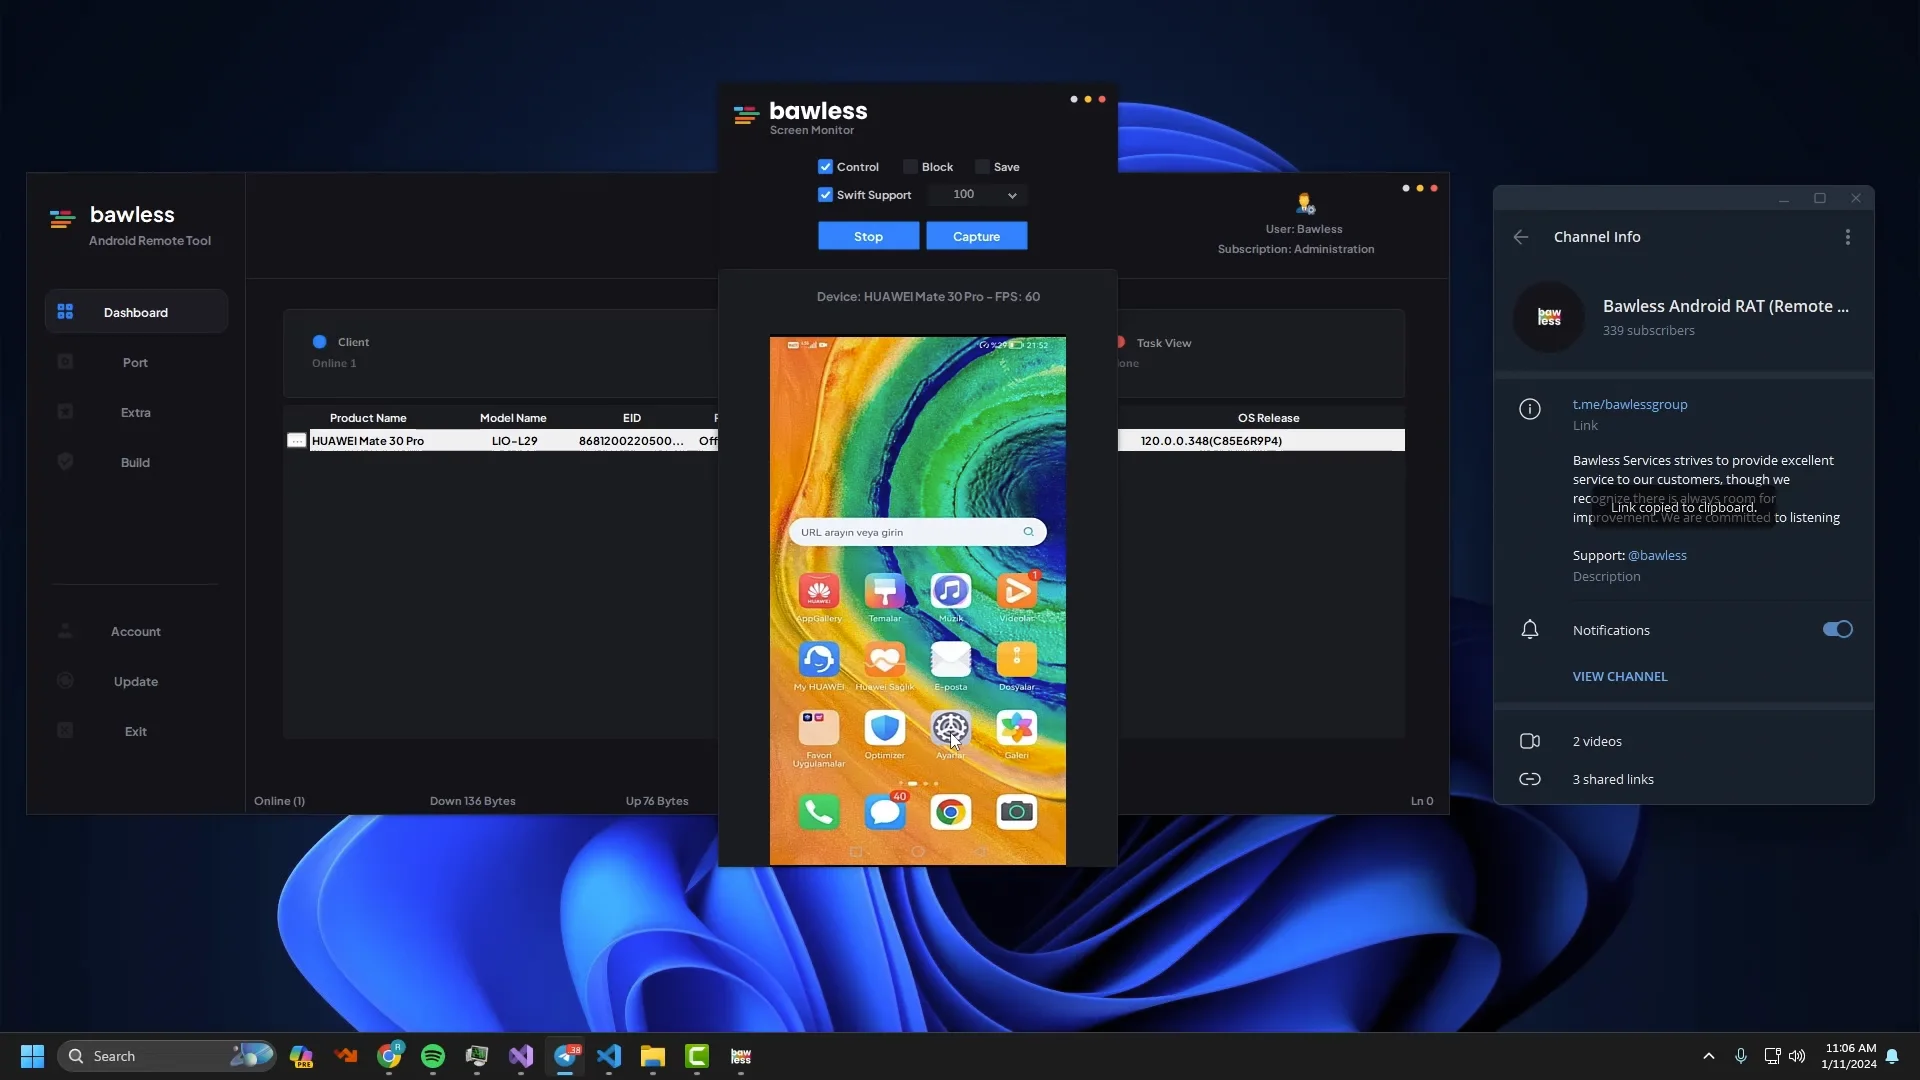The image size is (1920, 1080).
Task: Open the Camera app on phone dock
Action: (x=1016, y=812)
